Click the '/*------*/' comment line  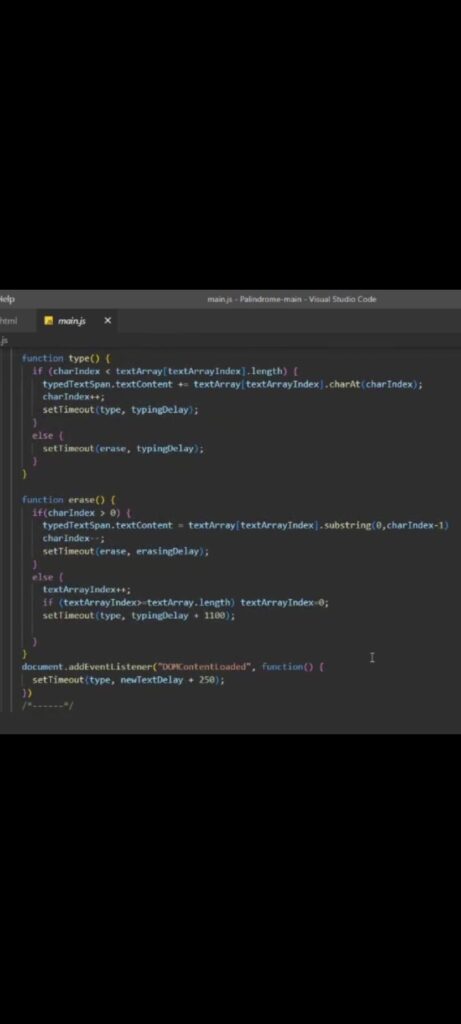(48, 705)
